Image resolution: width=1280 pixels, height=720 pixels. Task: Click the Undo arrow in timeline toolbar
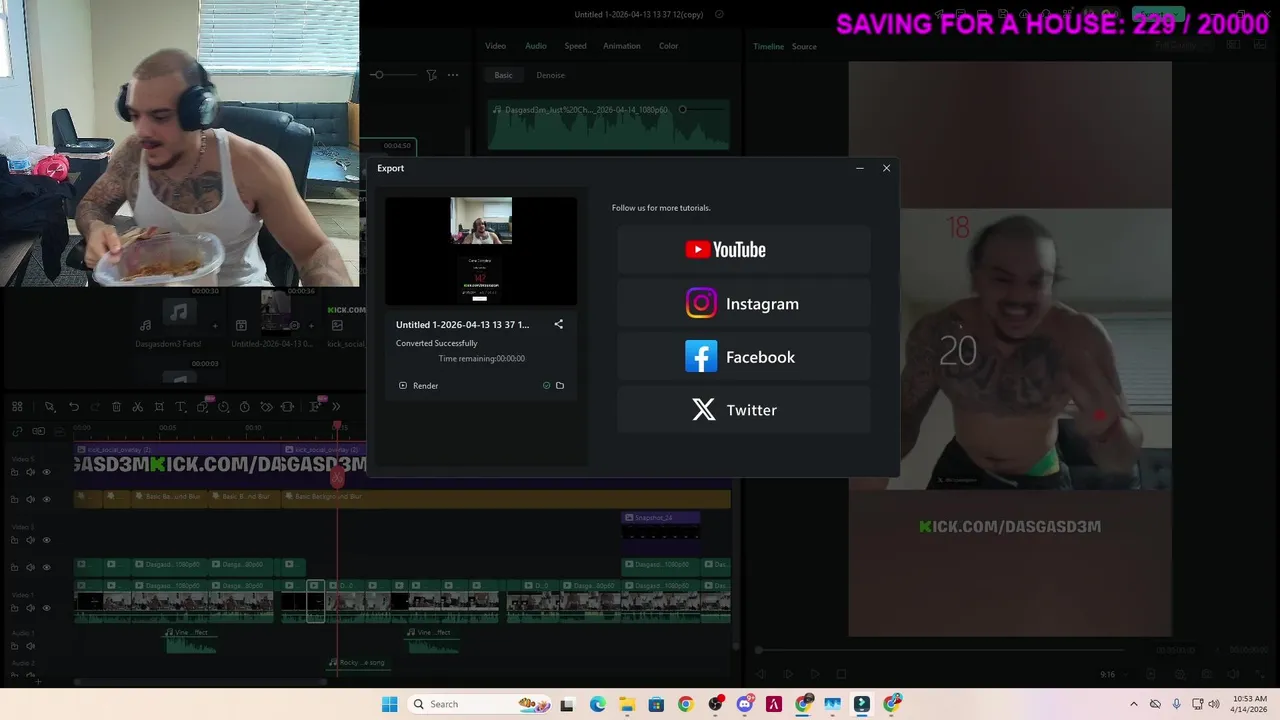point(74,407)
